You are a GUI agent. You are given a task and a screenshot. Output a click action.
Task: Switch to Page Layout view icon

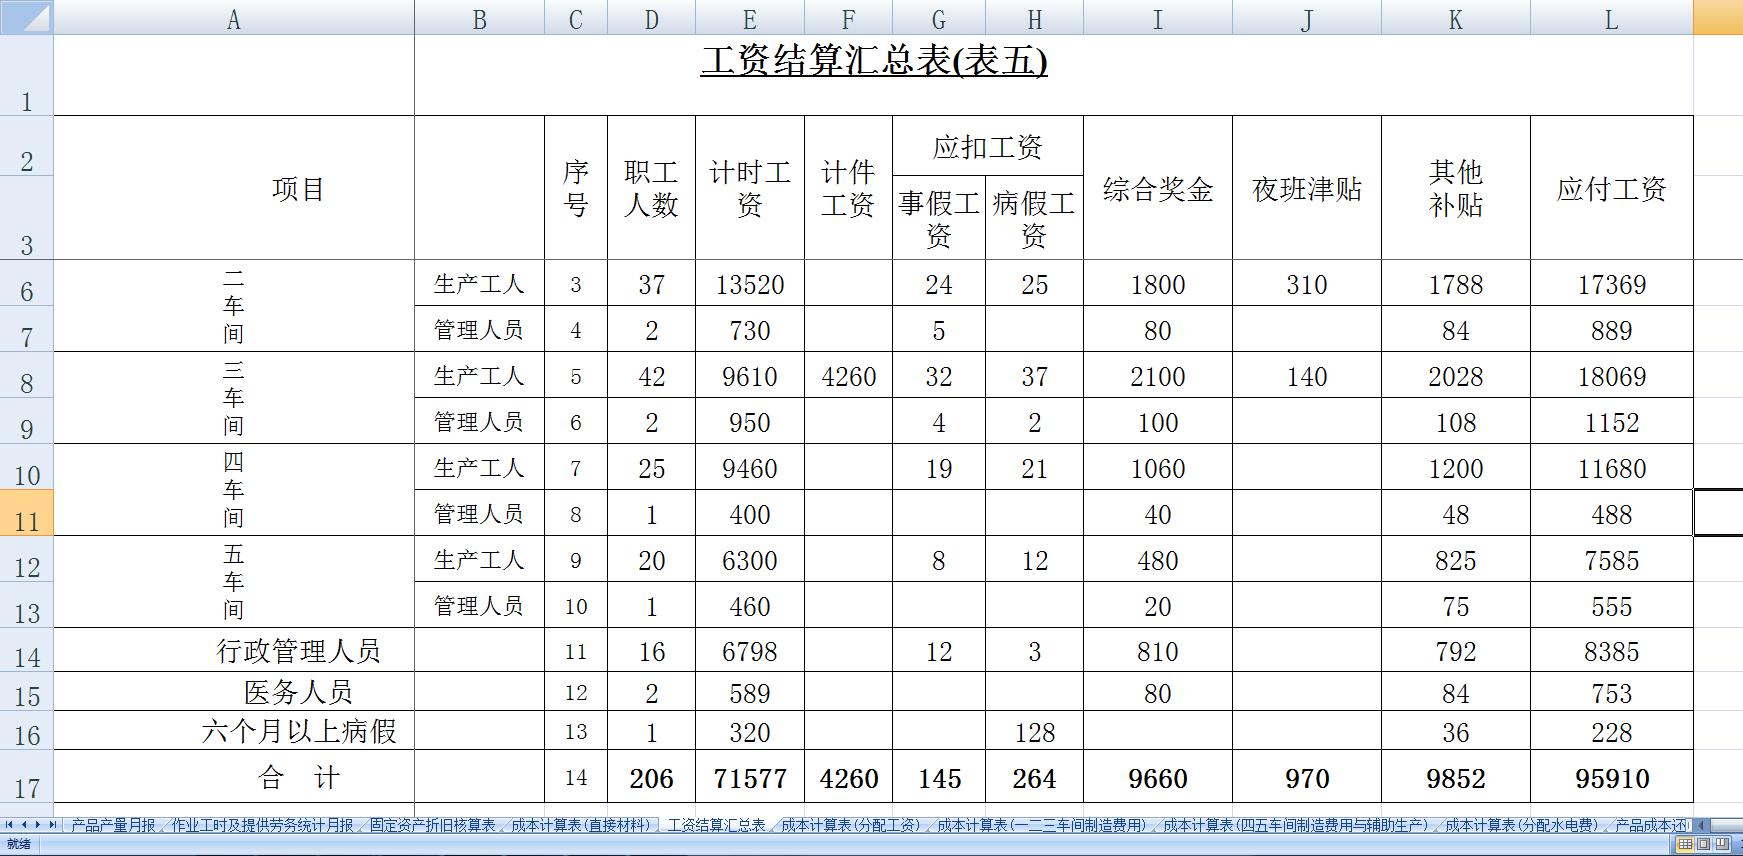click(x=1704, y=844)
